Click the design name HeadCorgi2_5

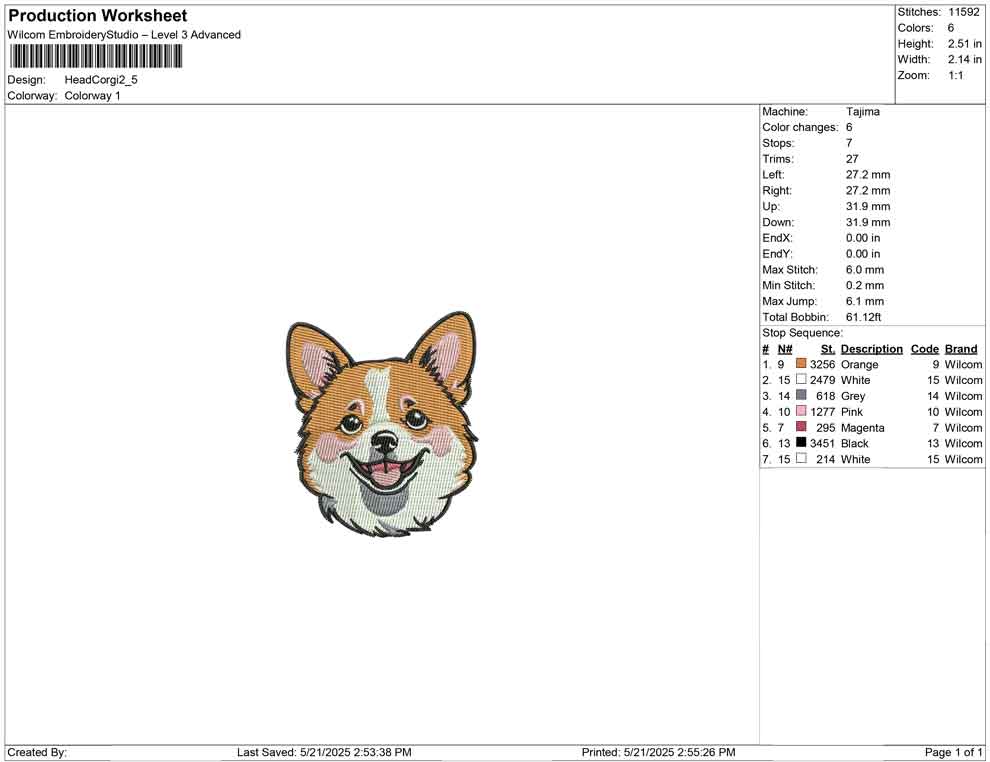tap(101, 80)
